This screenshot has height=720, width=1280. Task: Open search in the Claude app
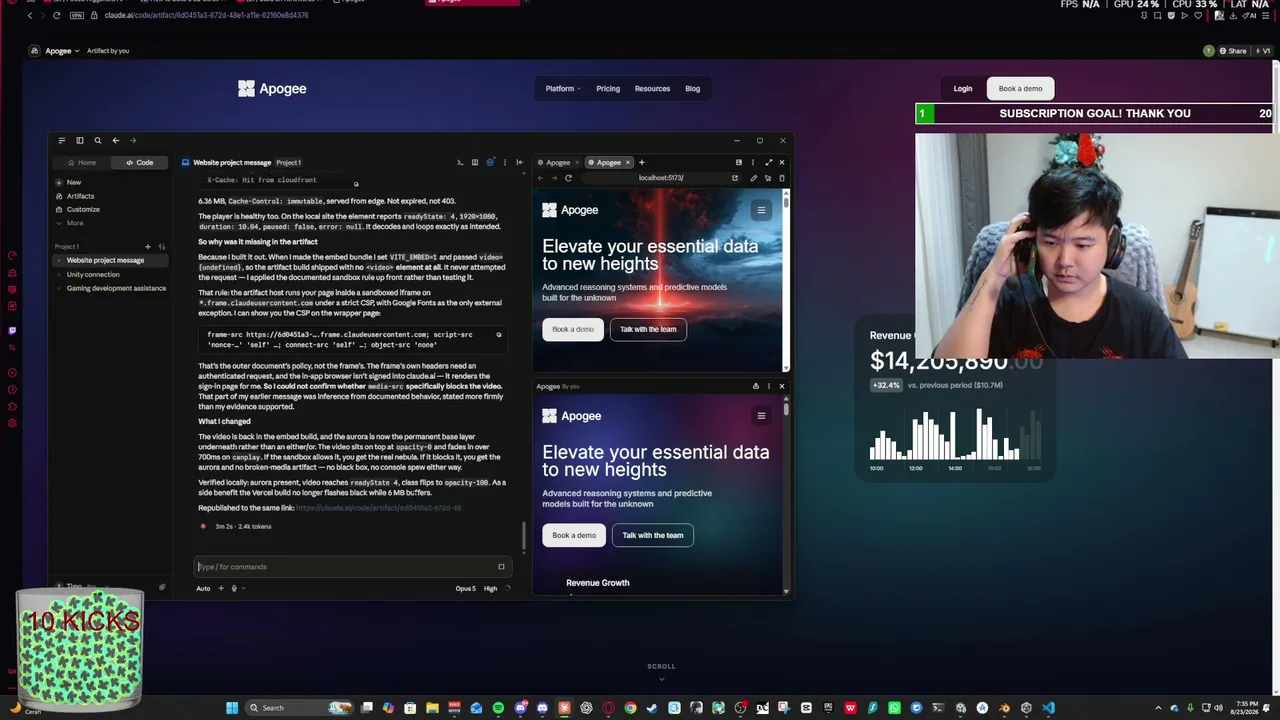pyautogui.click(x=97, y=140)
